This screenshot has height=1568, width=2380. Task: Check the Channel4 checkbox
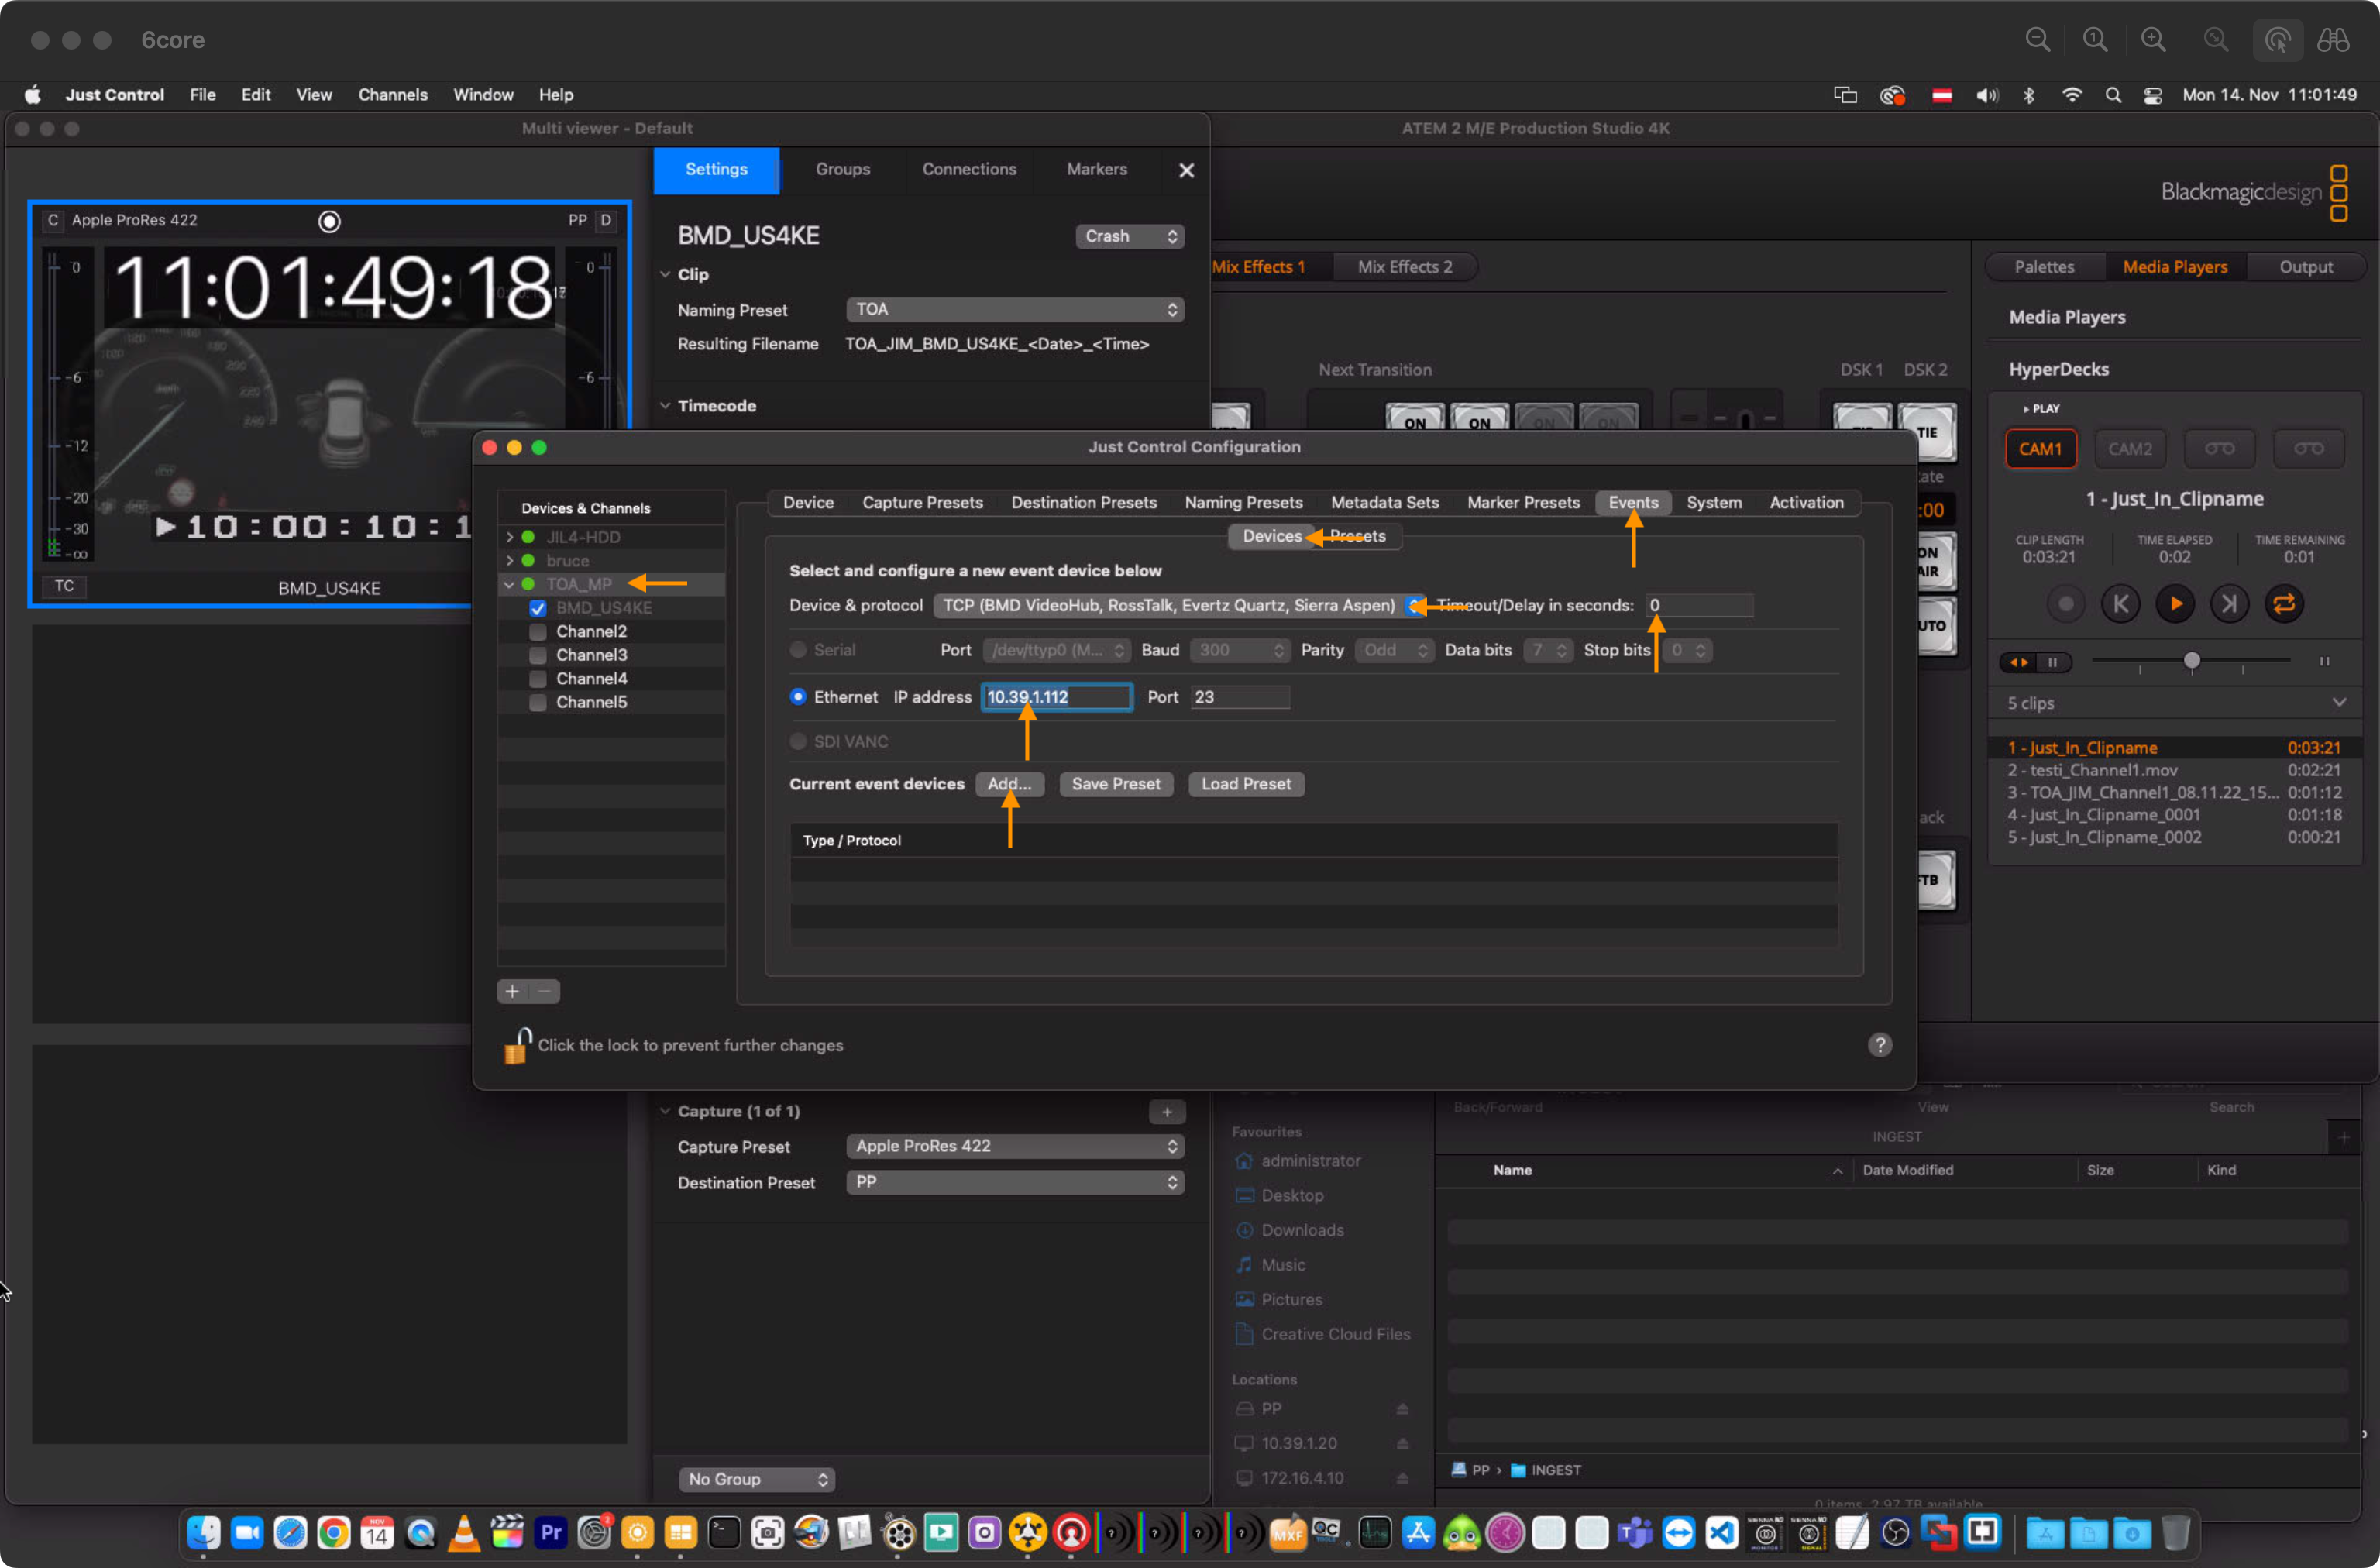pos(538,679)
